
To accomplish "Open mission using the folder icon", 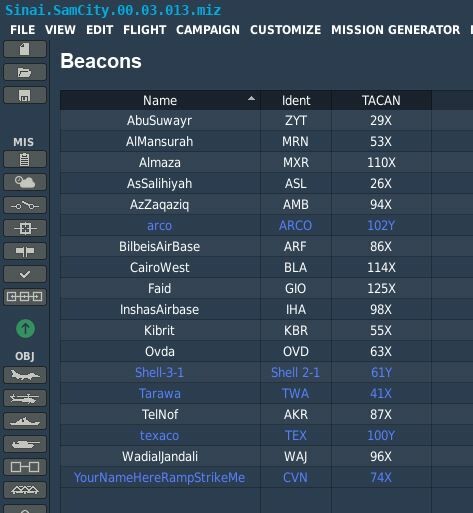I will coord(25,72).
